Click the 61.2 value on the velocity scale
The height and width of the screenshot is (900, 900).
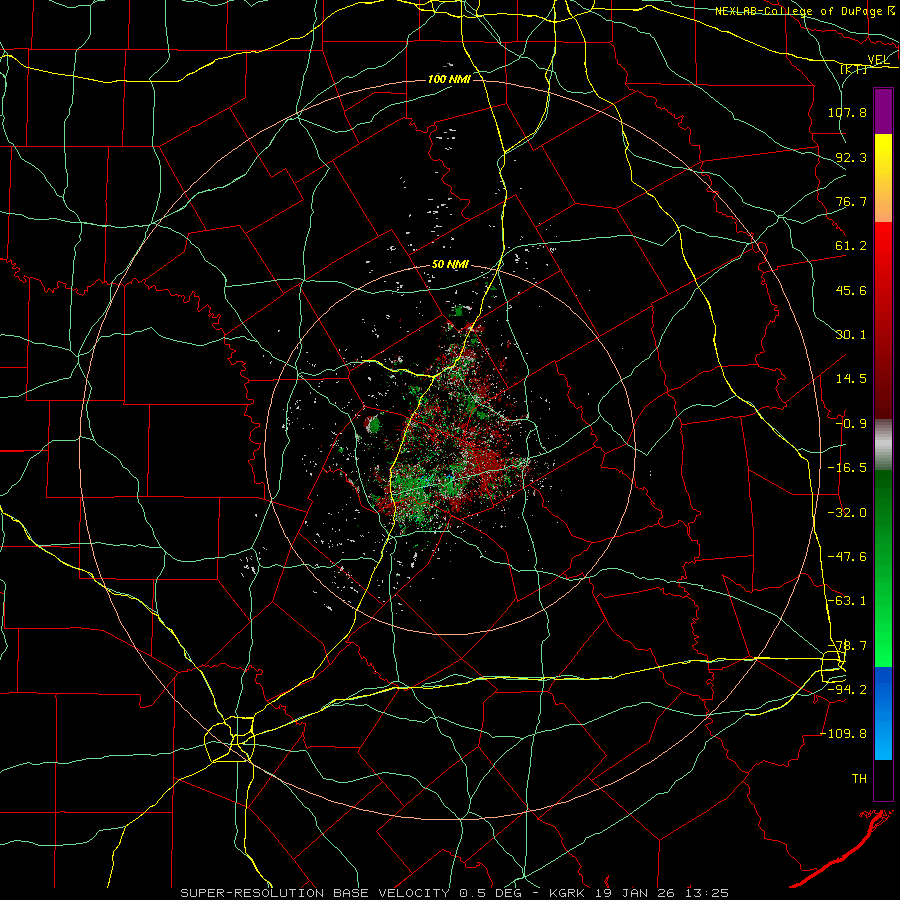click(851, 246)
